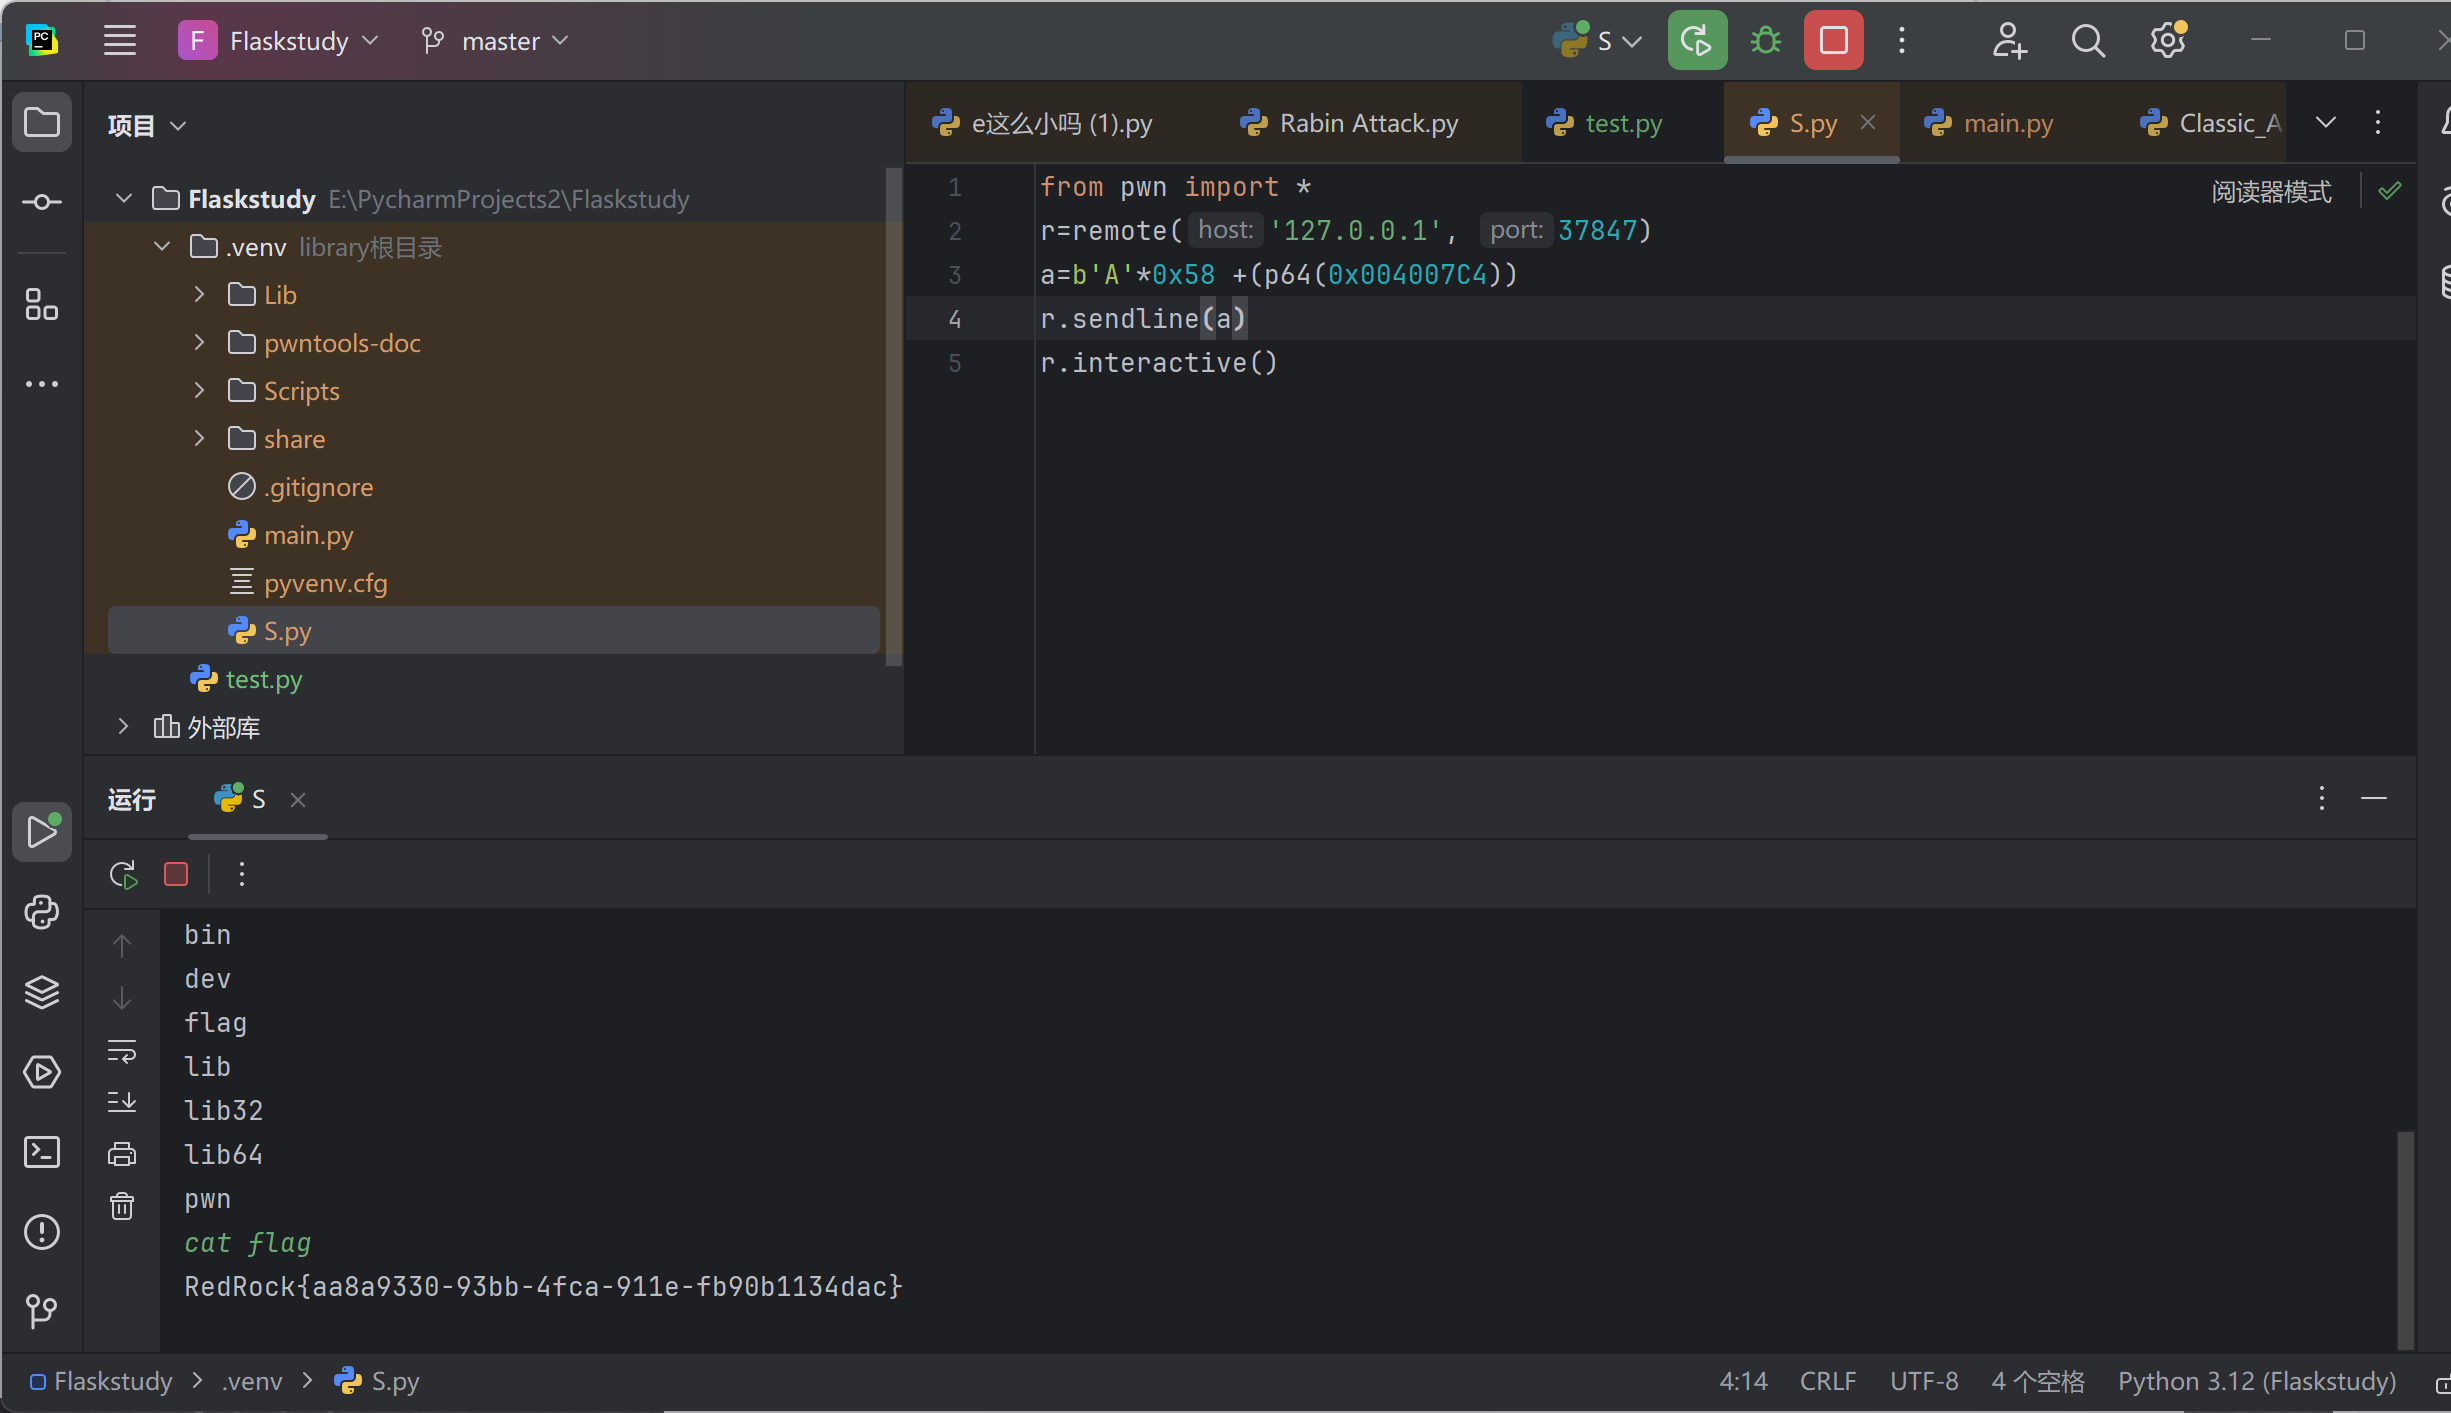
Task: Click the red Stop button in top toolbar
Action: pos(1833,41)
